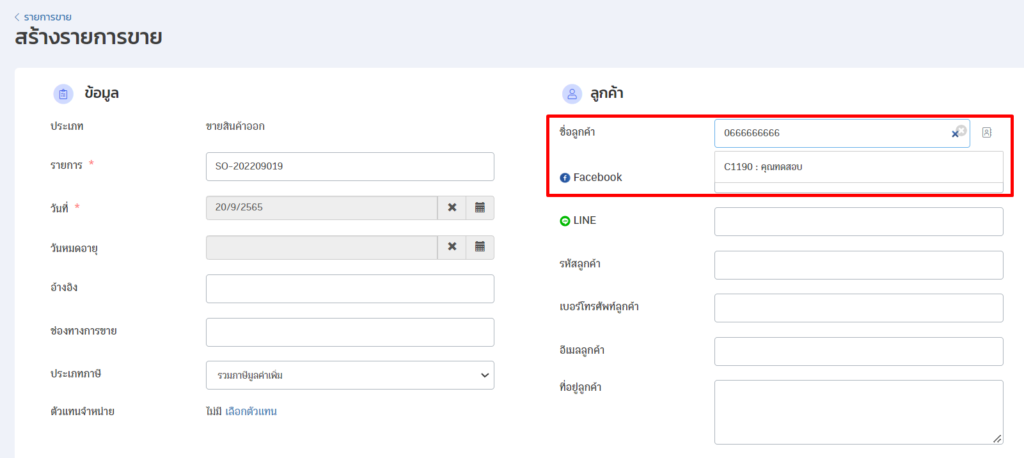Click the ข้อมูล clipboard section icon
This screenshot has height=458, width=1024.
(63, 94)
